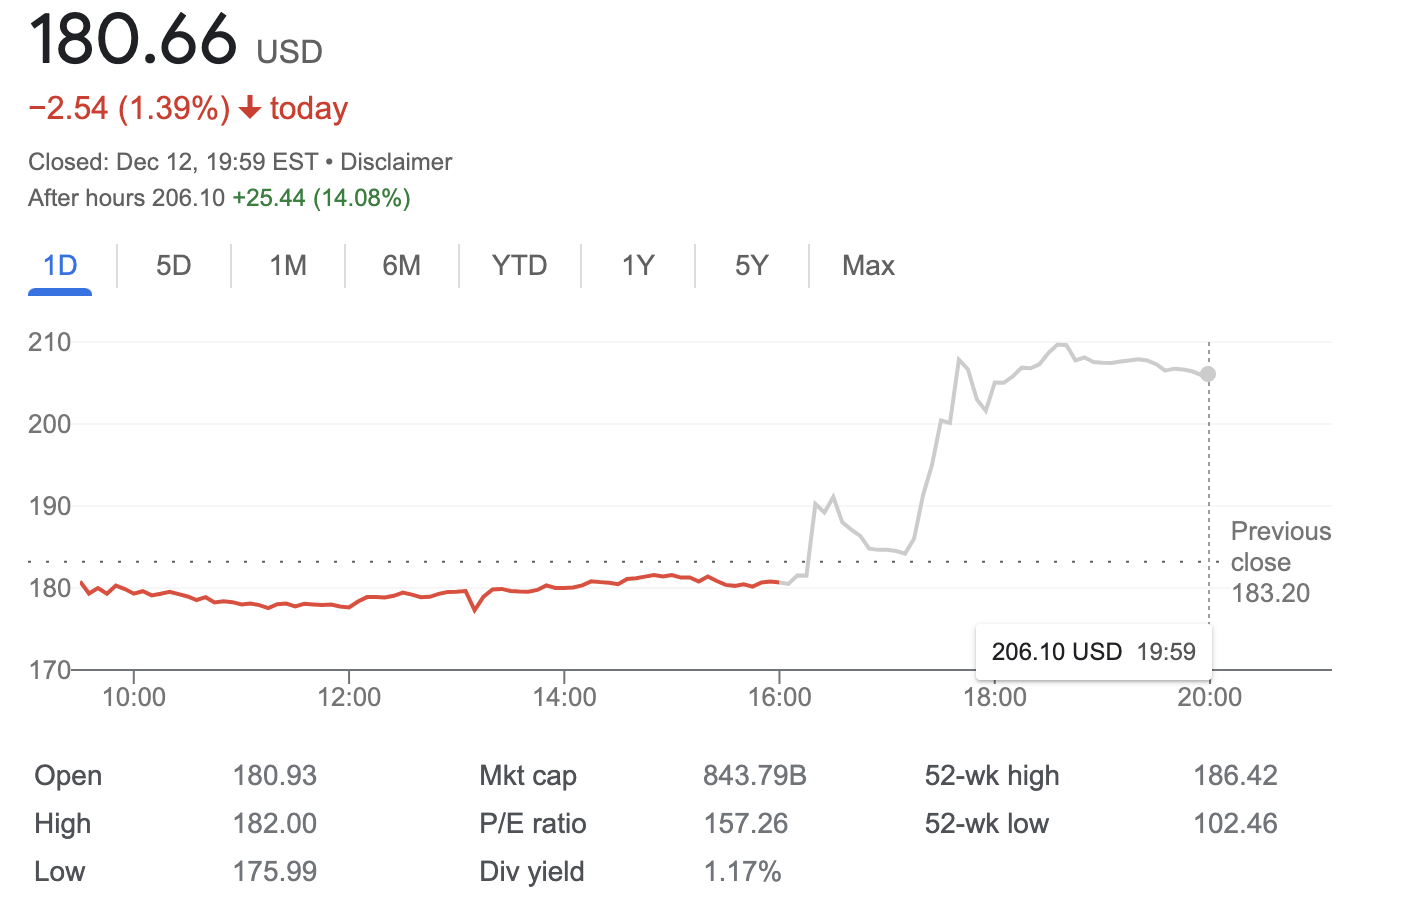The height and width of the screenshot is (906, 1422).
Task: Select the 1D time range tab
Action: [60, 266]
